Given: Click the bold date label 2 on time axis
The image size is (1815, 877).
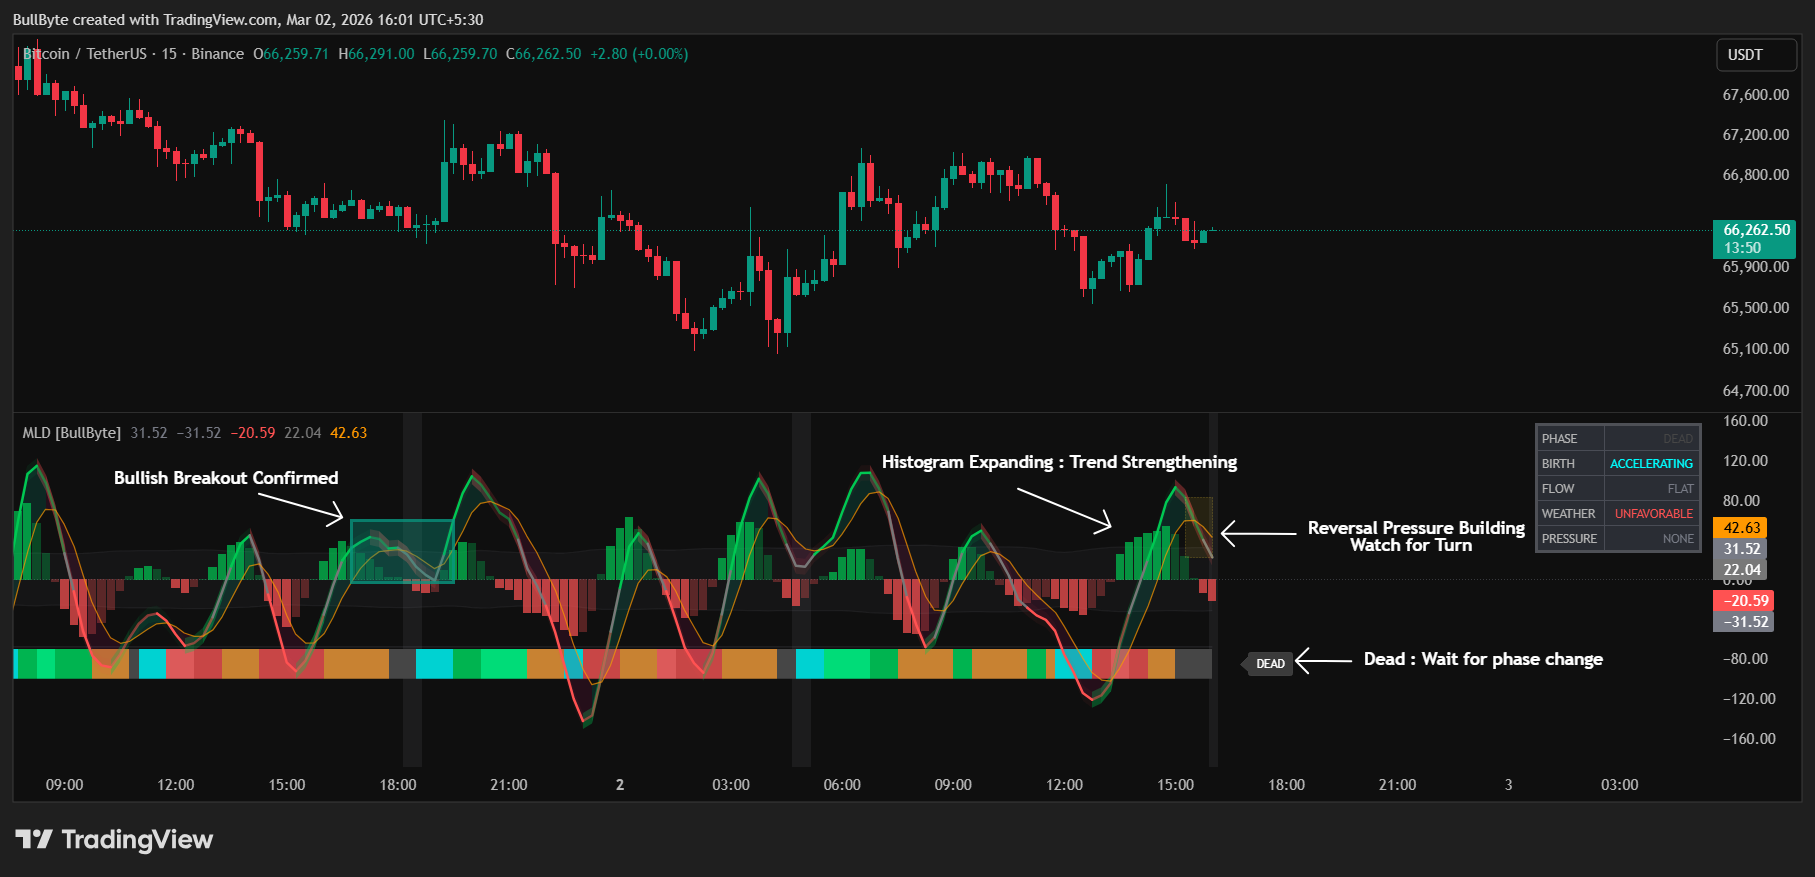Looking at the screenshot, I should (620, 785).
